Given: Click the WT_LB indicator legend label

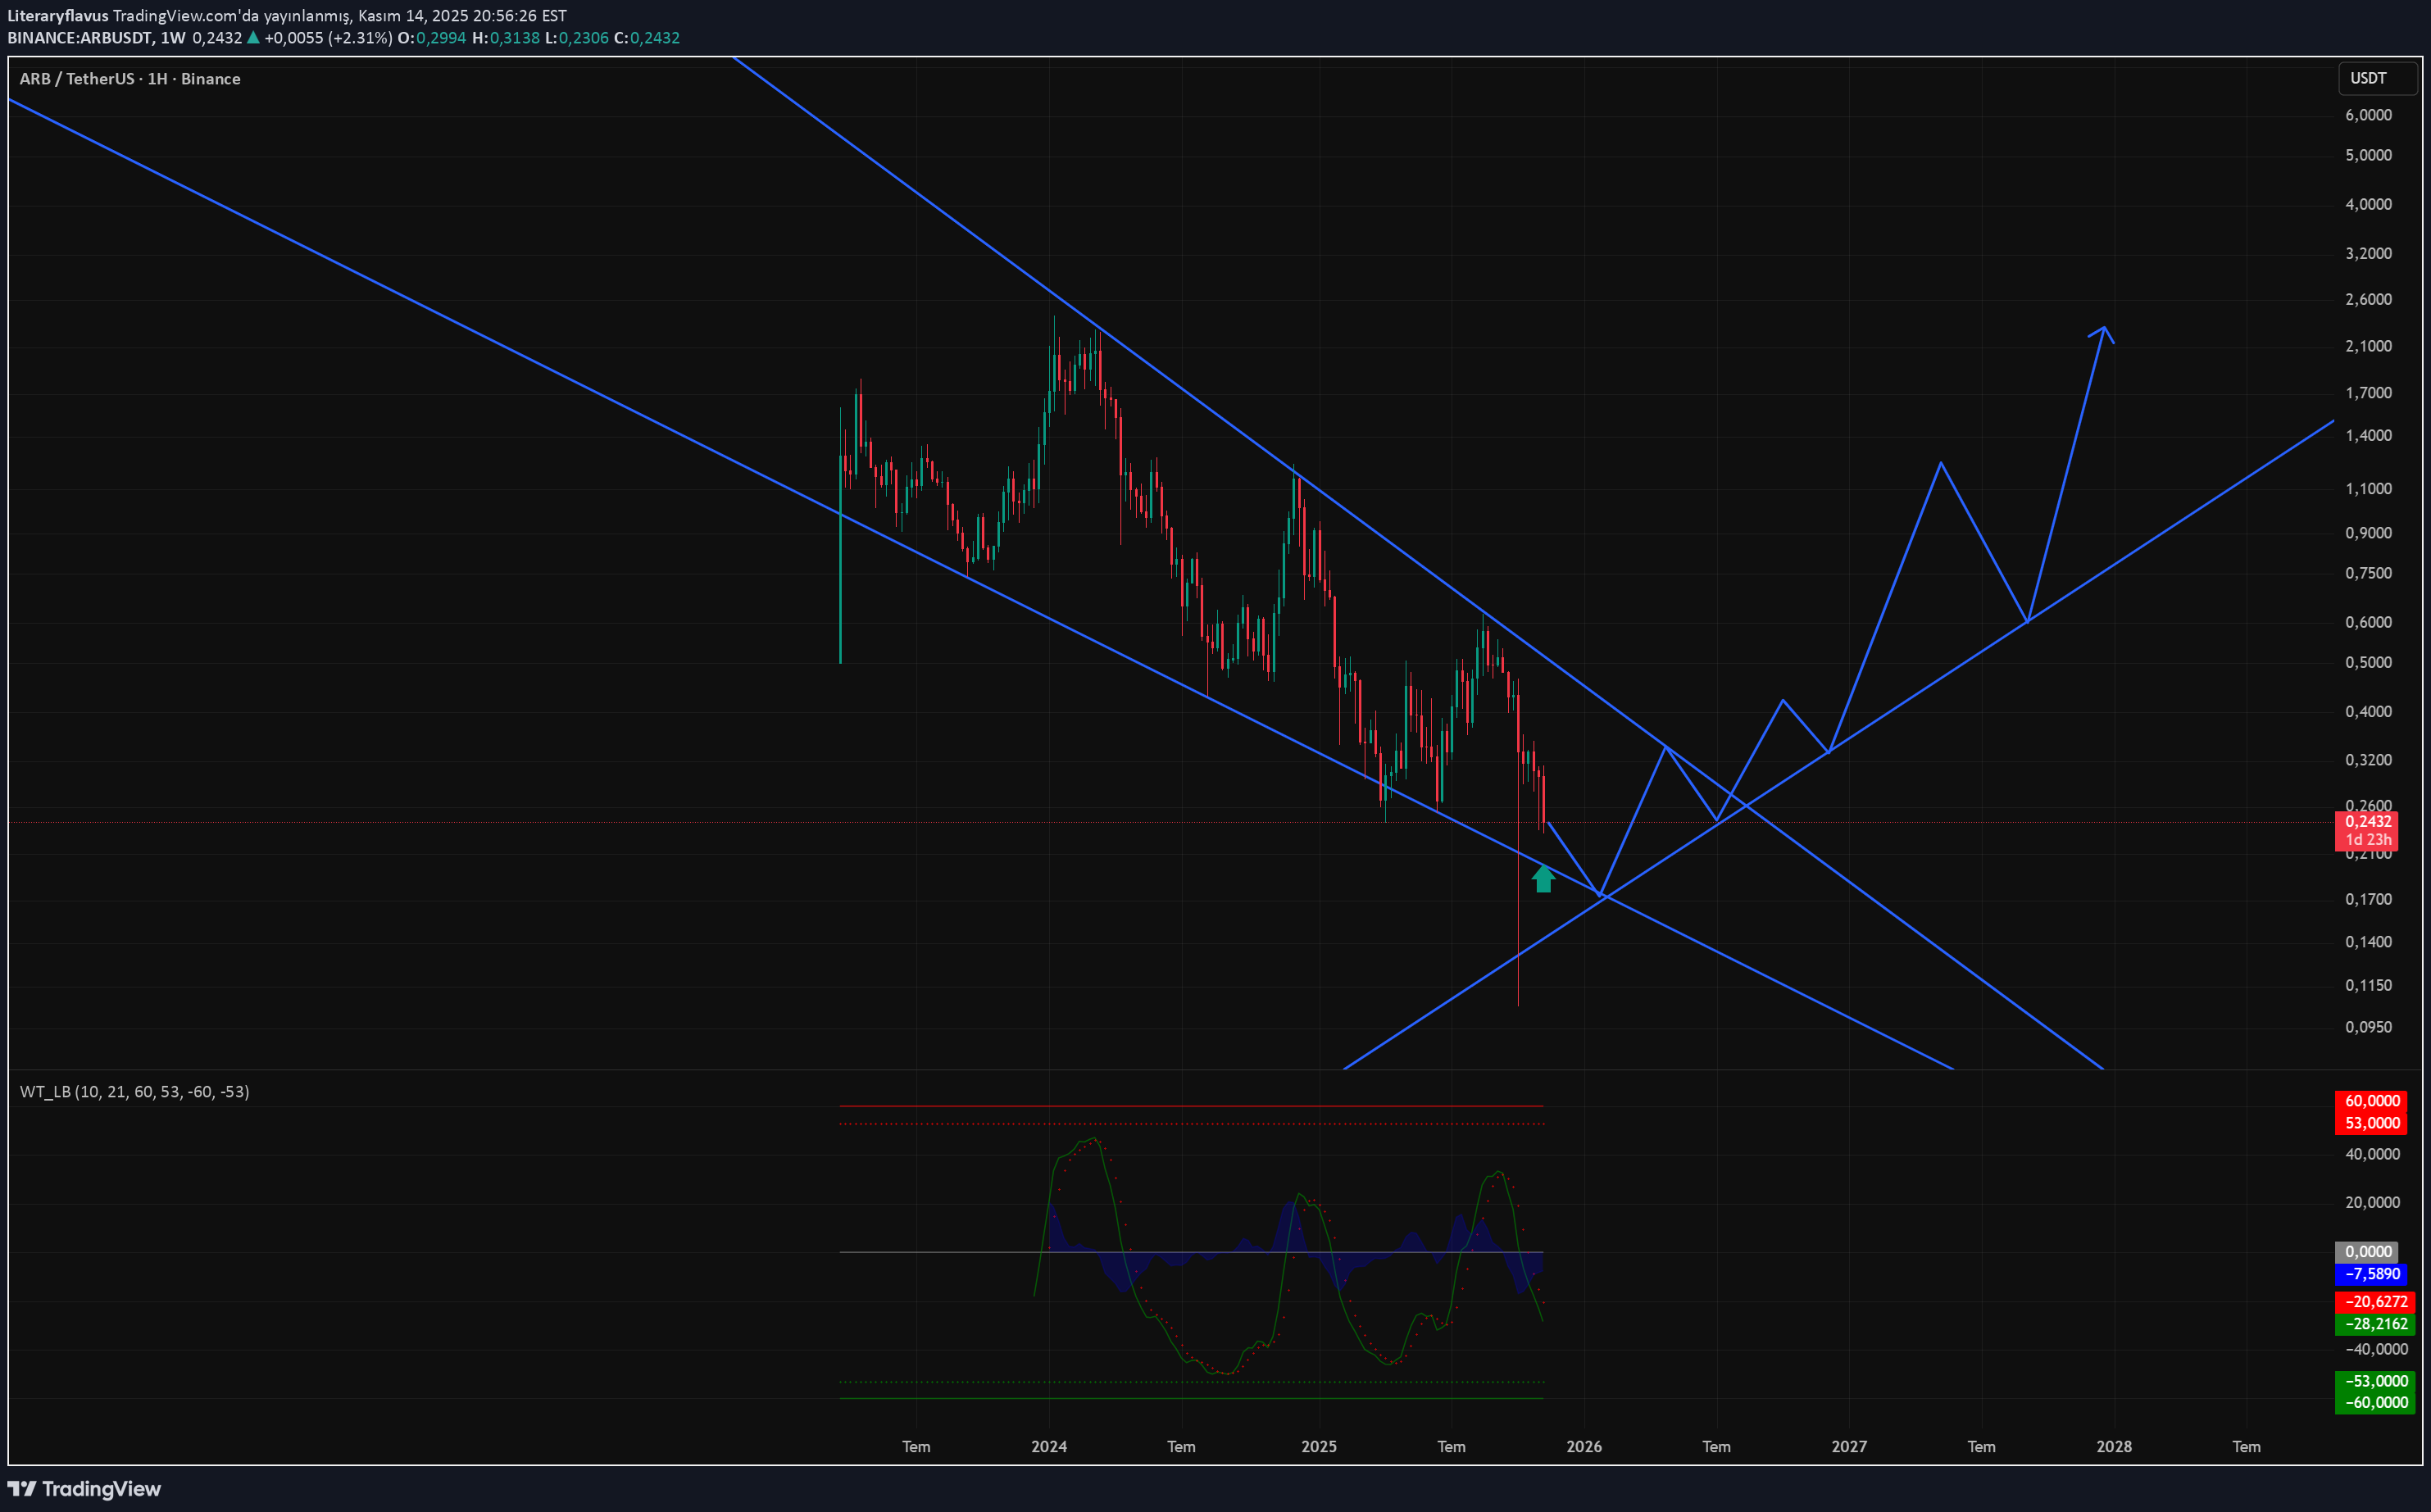Looking at the screenshot, I should point(134,1091).
